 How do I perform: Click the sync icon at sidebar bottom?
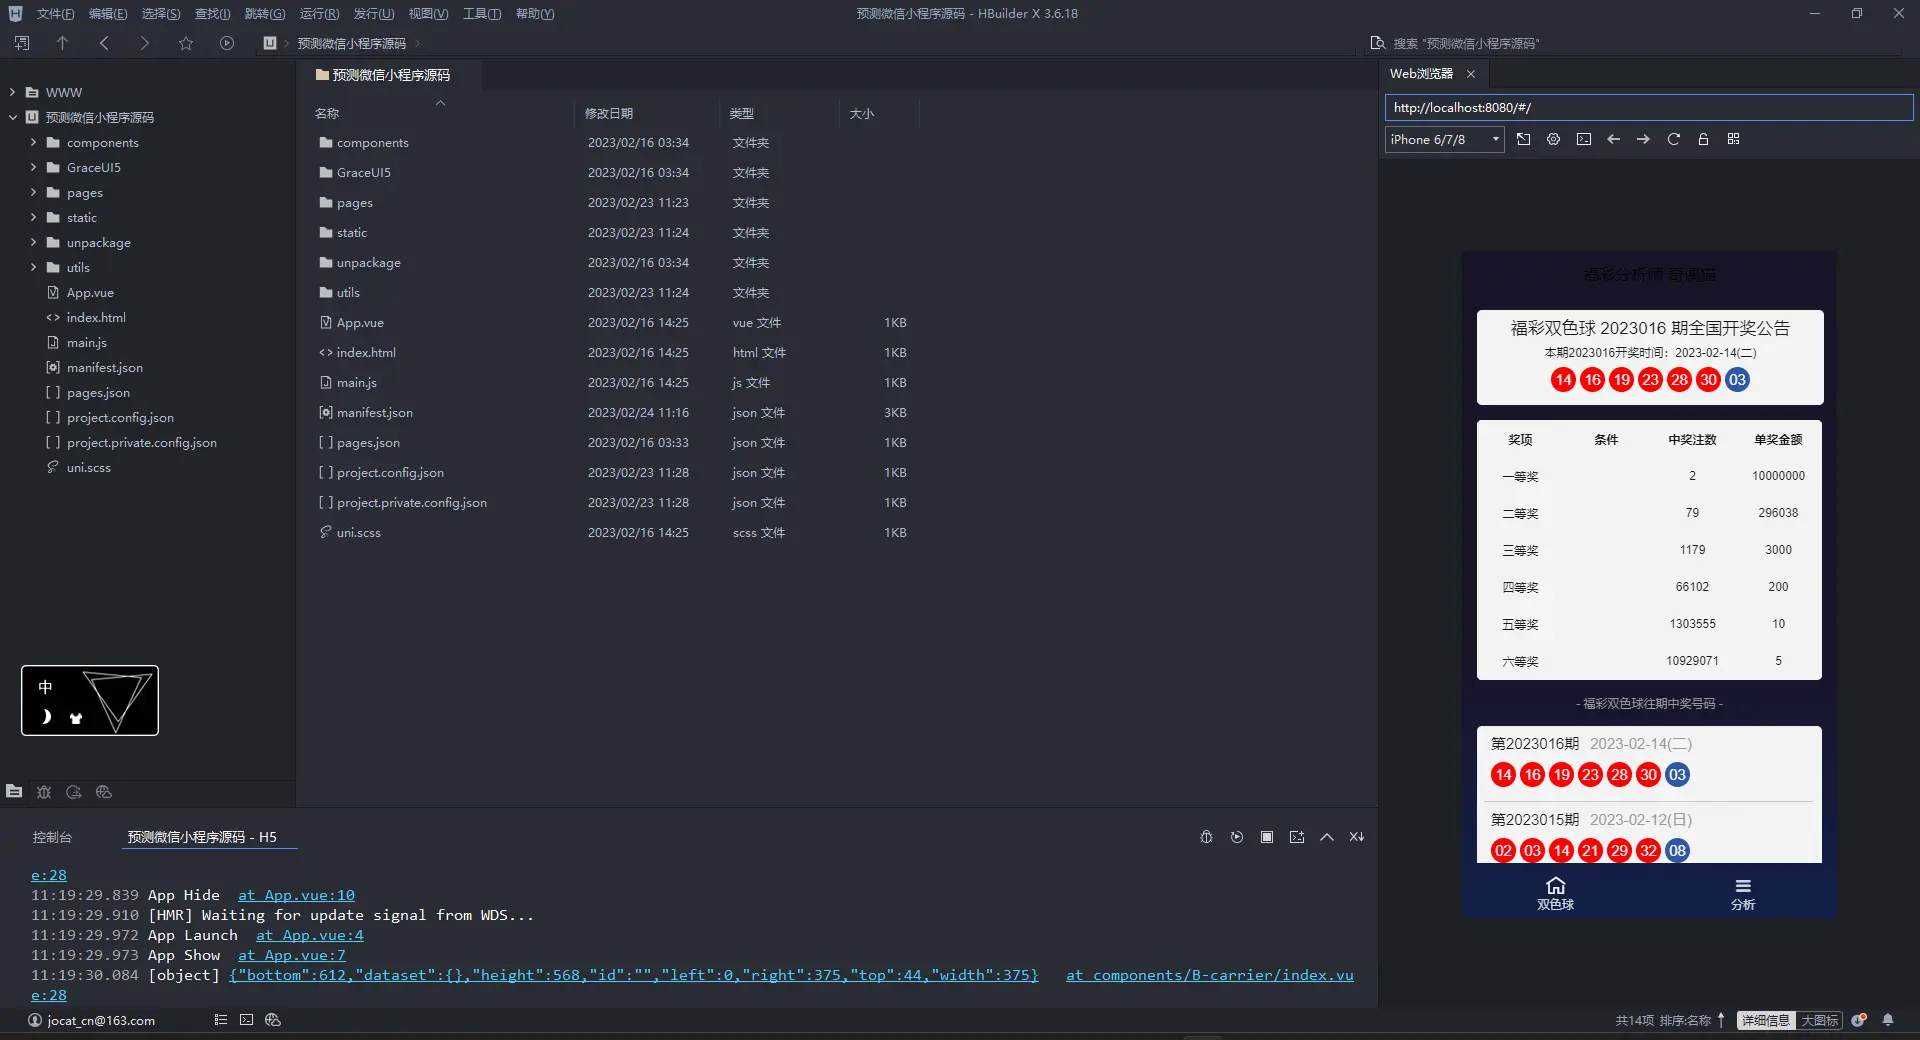[x=74, y=791]
